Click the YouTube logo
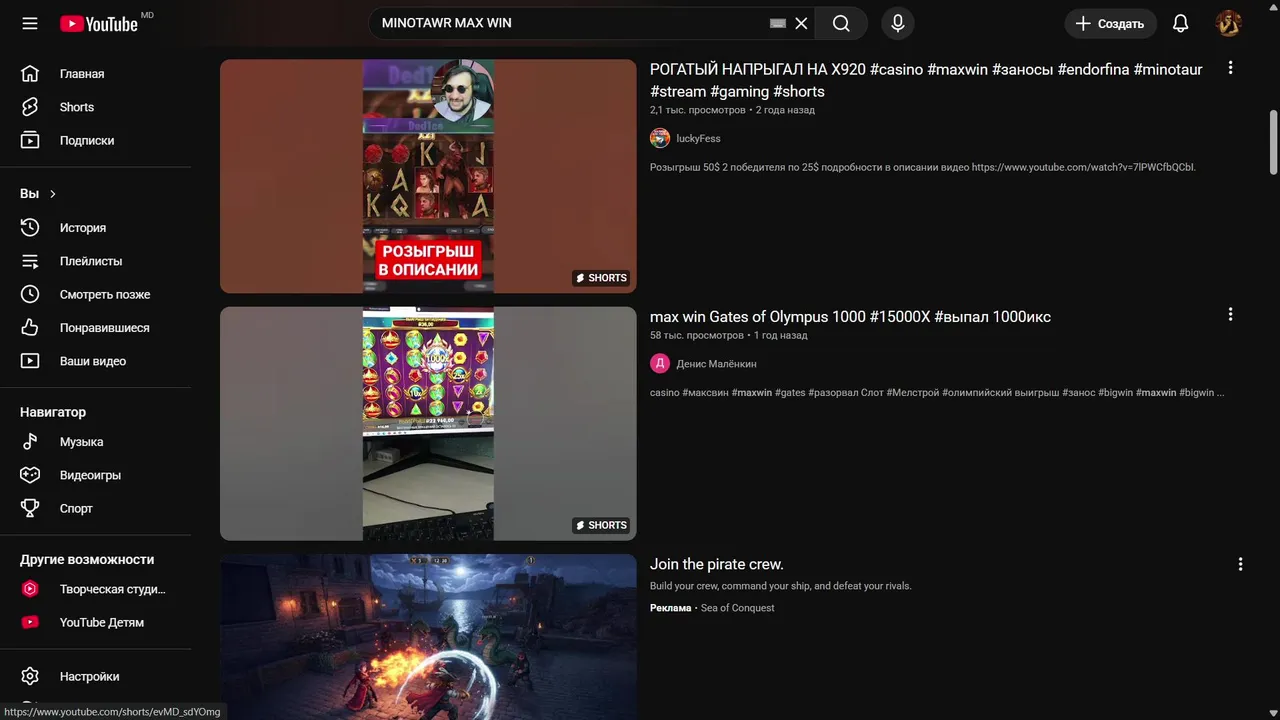The height and width of the screenshot is (720, 1280). point(99,23)
